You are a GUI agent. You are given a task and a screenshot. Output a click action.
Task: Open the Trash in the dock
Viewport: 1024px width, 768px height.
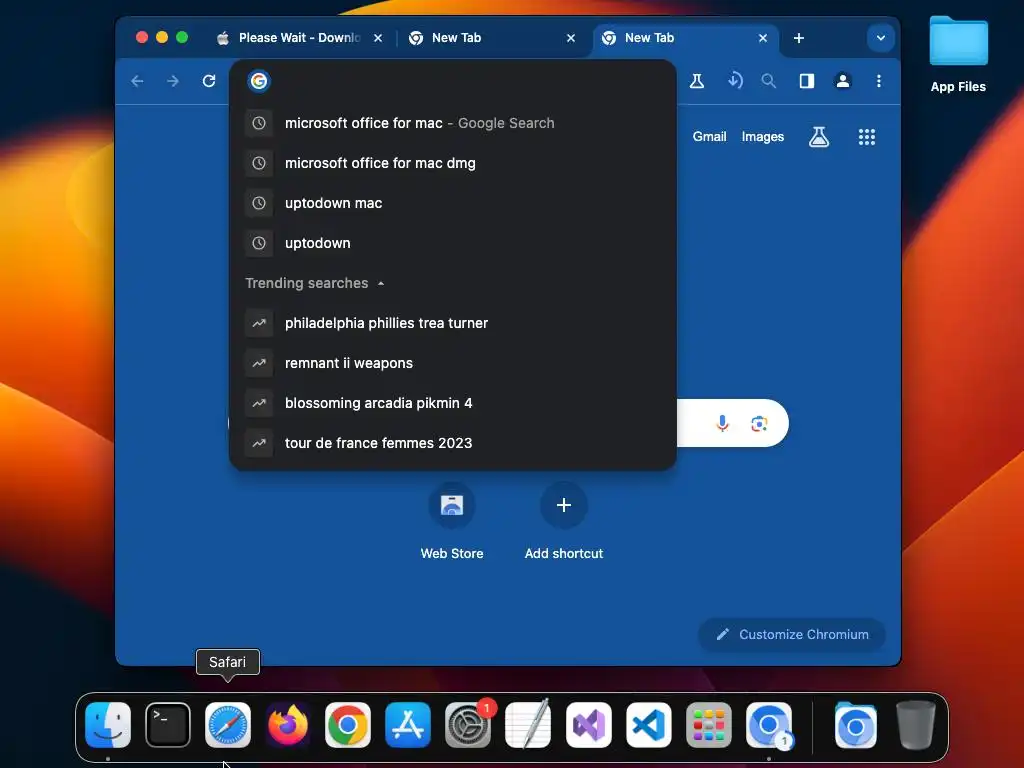click(x=916, y=725)
